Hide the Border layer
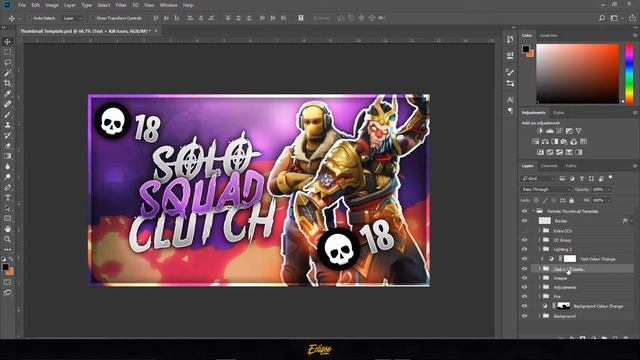The width and height of the screenshot is (640, 360). coord(524,221)
